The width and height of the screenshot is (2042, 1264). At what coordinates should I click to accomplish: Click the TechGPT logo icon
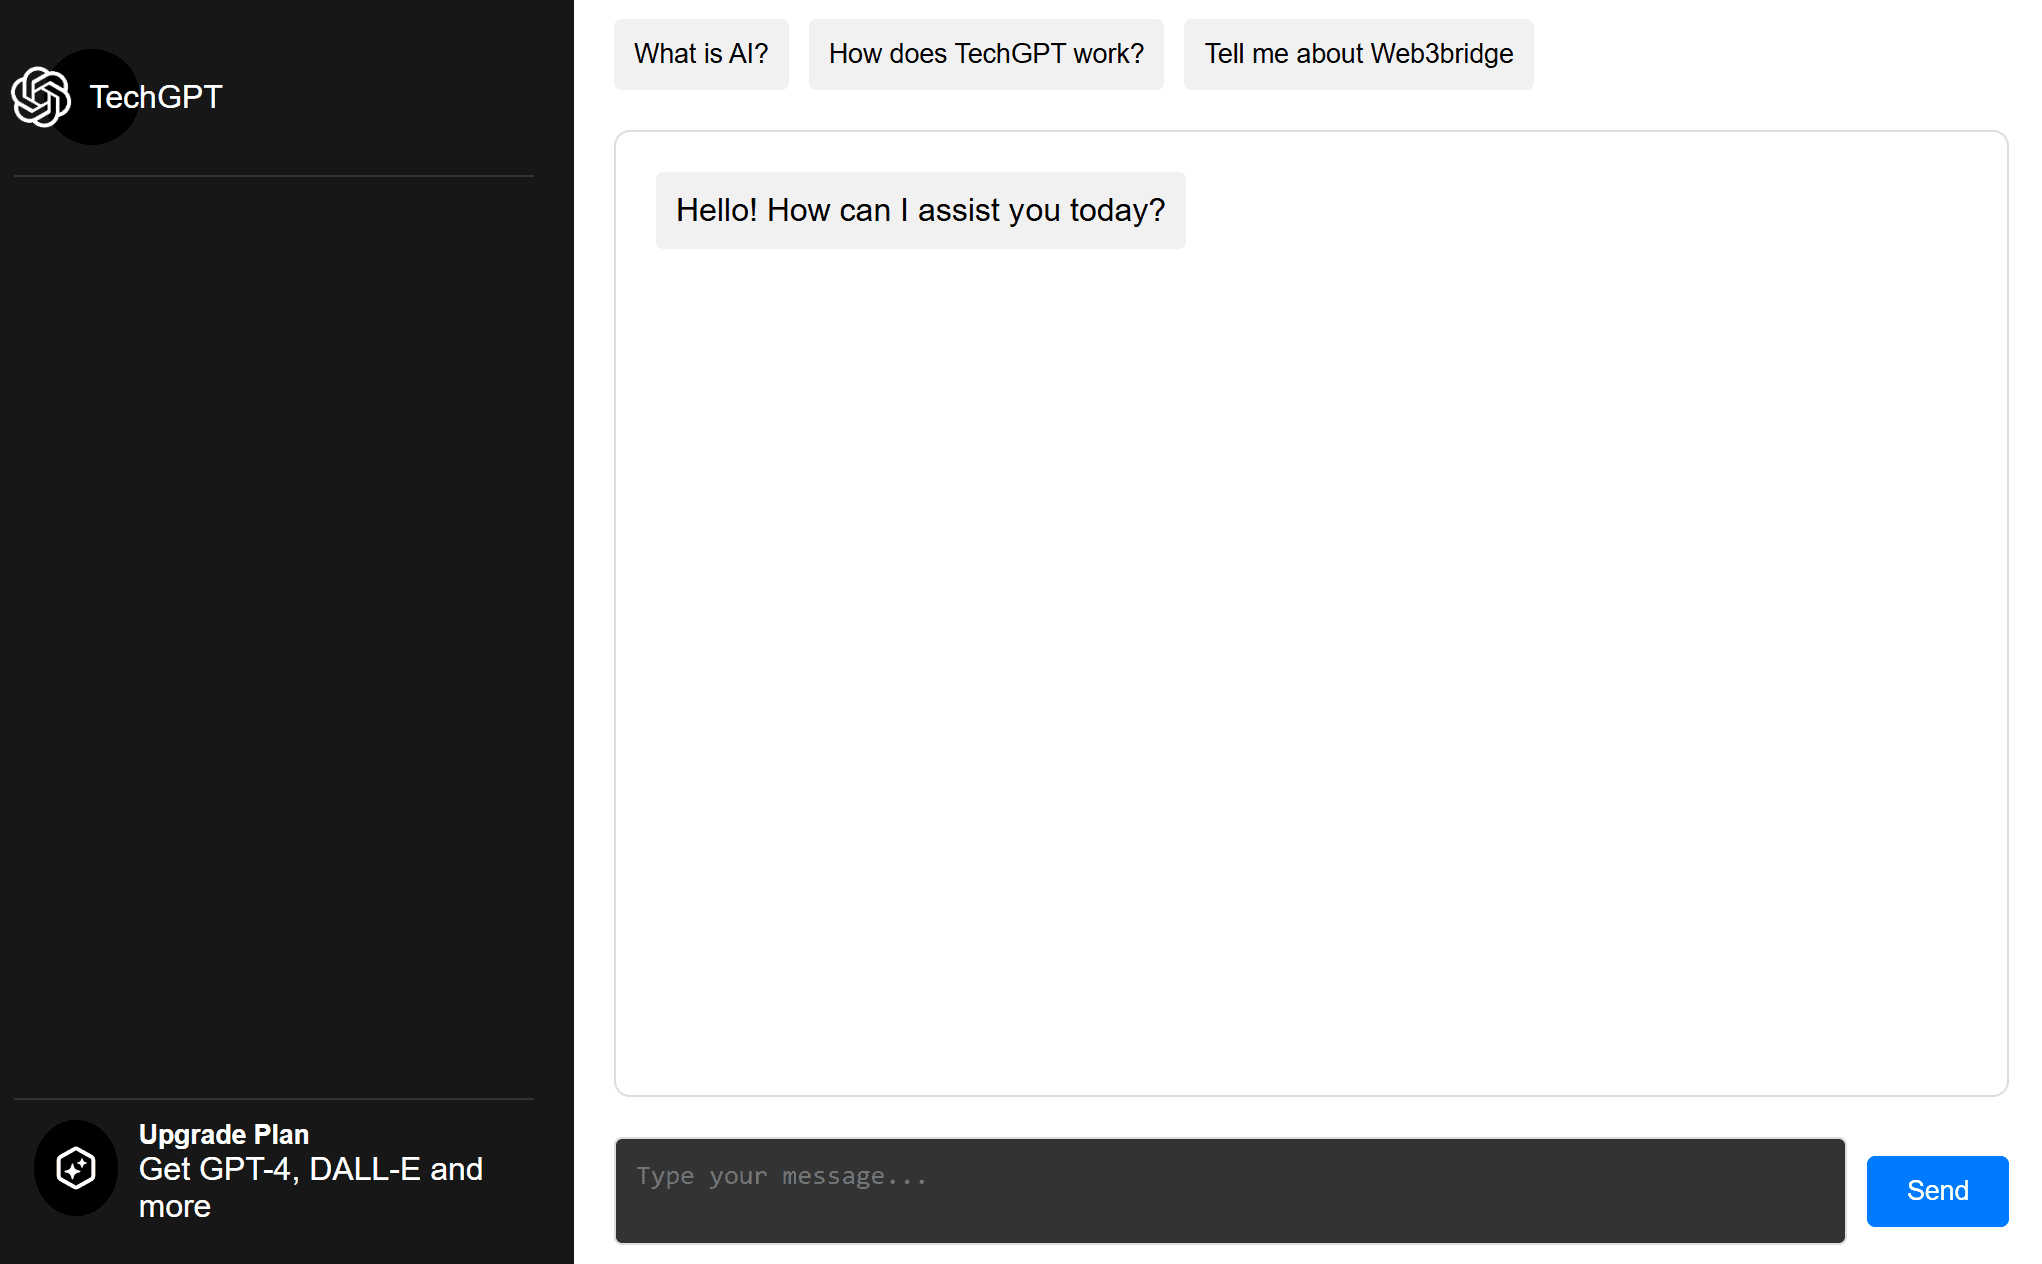(41, 97)
